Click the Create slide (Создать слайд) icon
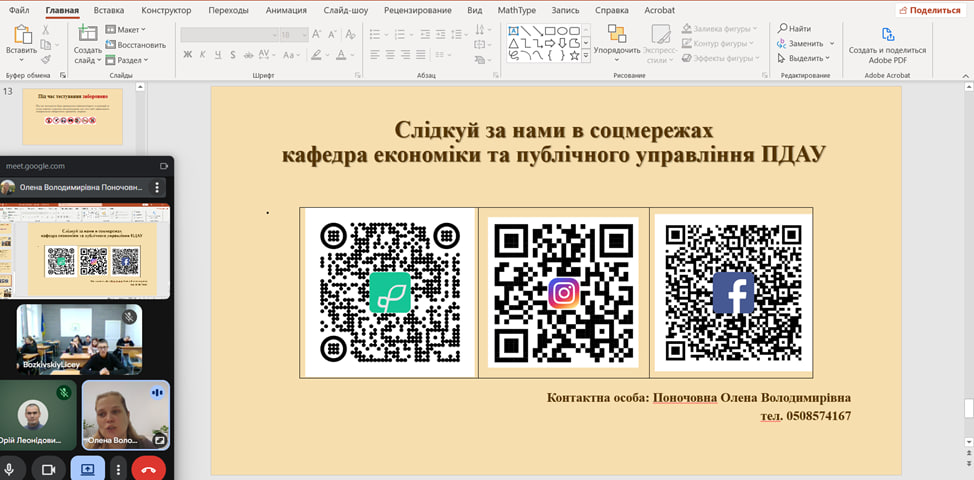This screenshot has width=974, height=480. pos(87,35)
